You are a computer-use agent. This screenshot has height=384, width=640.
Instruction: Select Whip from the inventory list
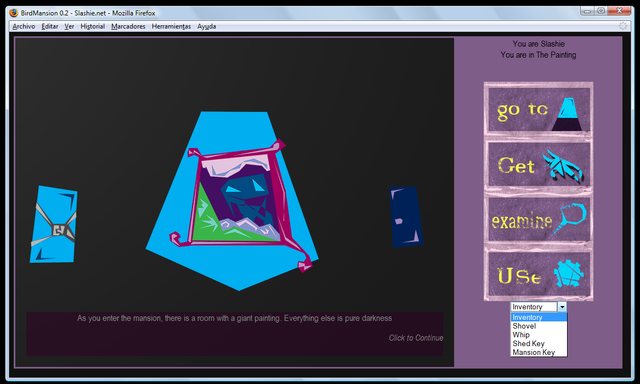(x=539, y=335)
